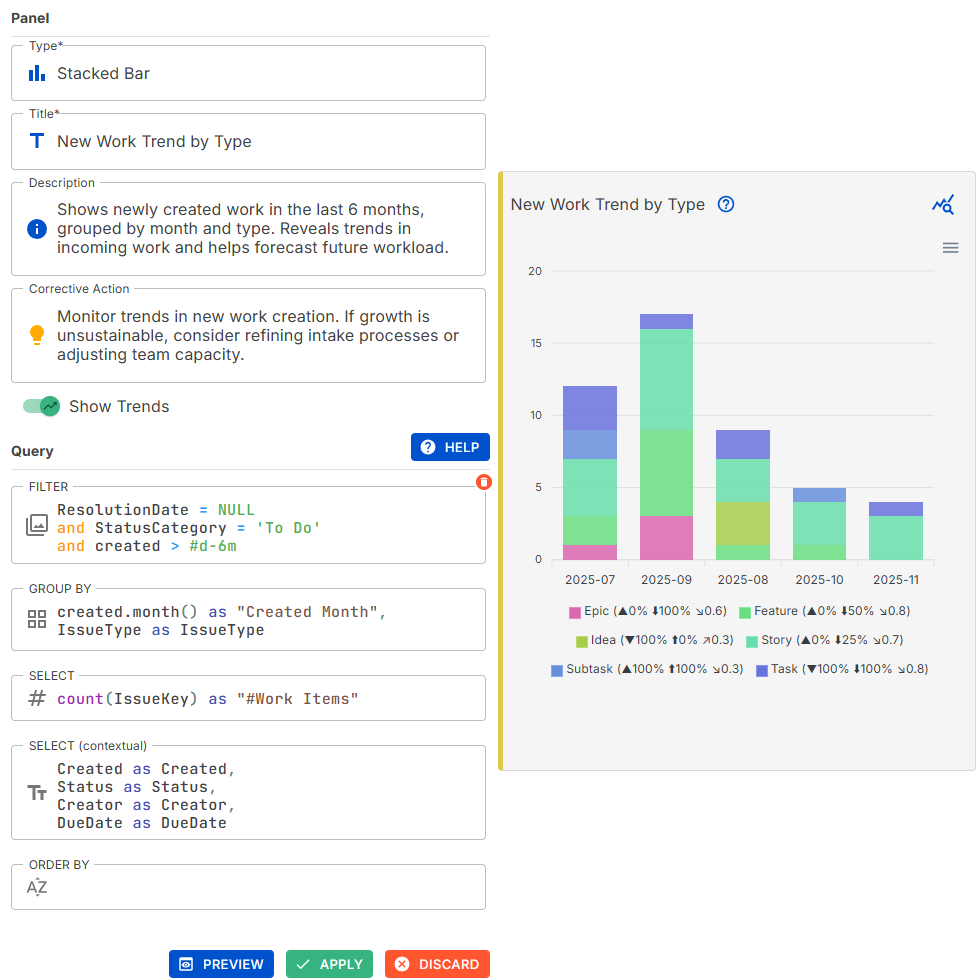Click the GROUP BY grid icon

click(37, 620)
